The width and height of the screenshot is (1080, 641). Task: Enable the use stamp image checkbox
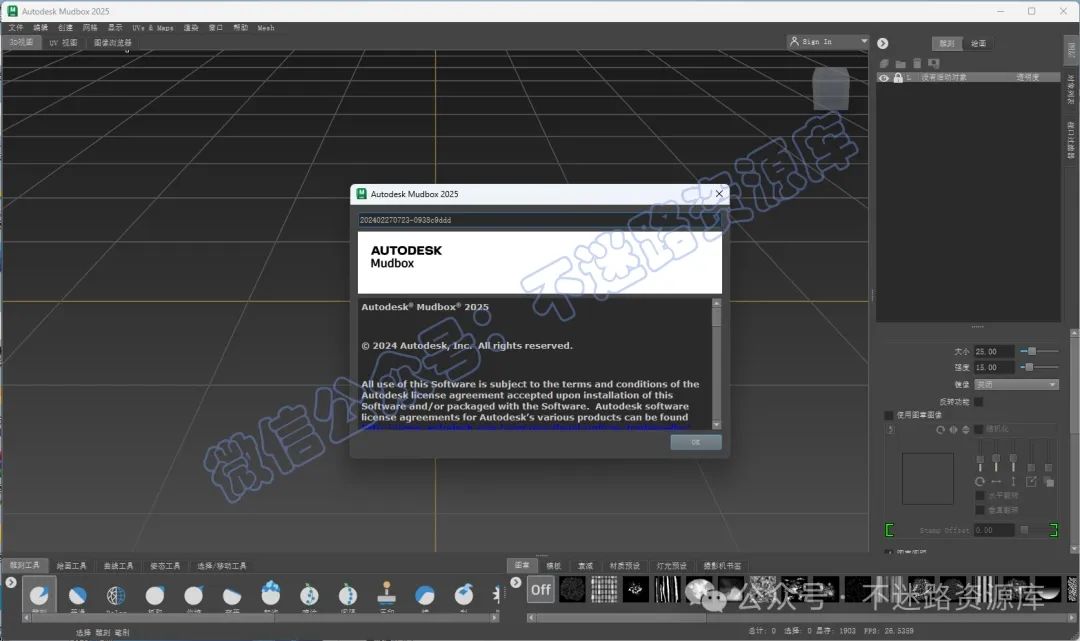pos(889,415)
